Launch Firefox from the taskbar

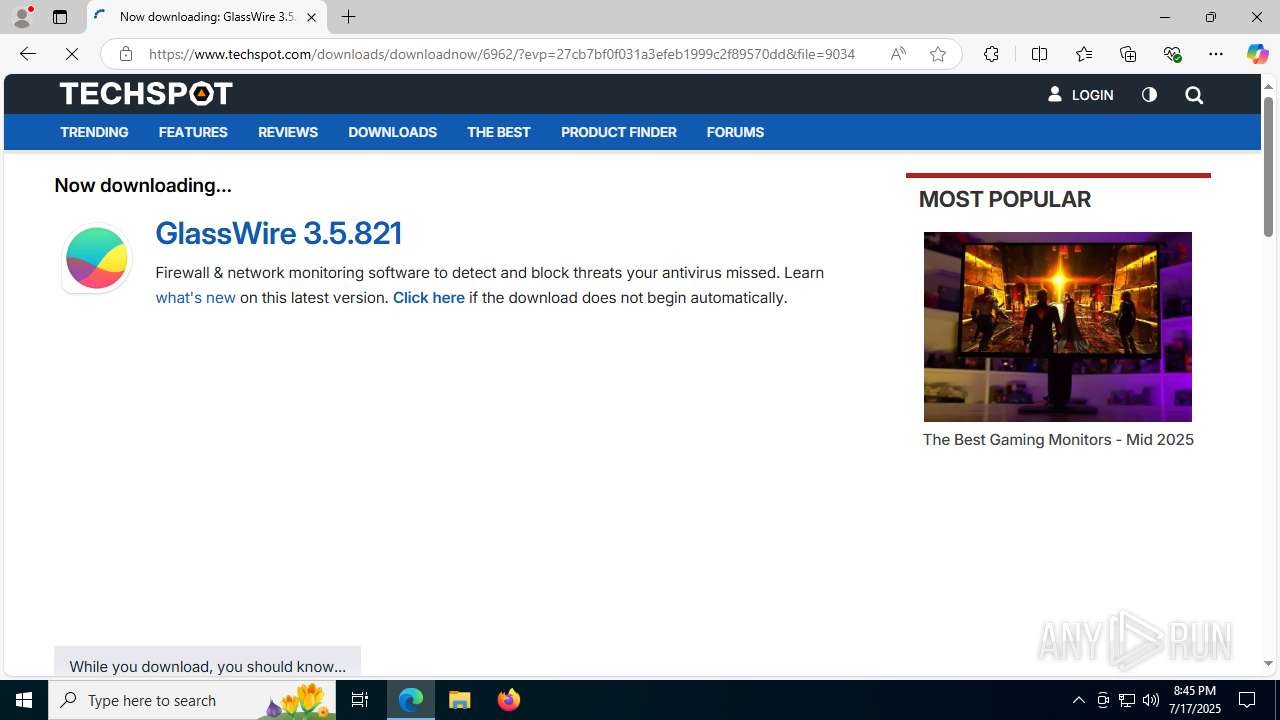pyautogui.click(x=508, y=700)
